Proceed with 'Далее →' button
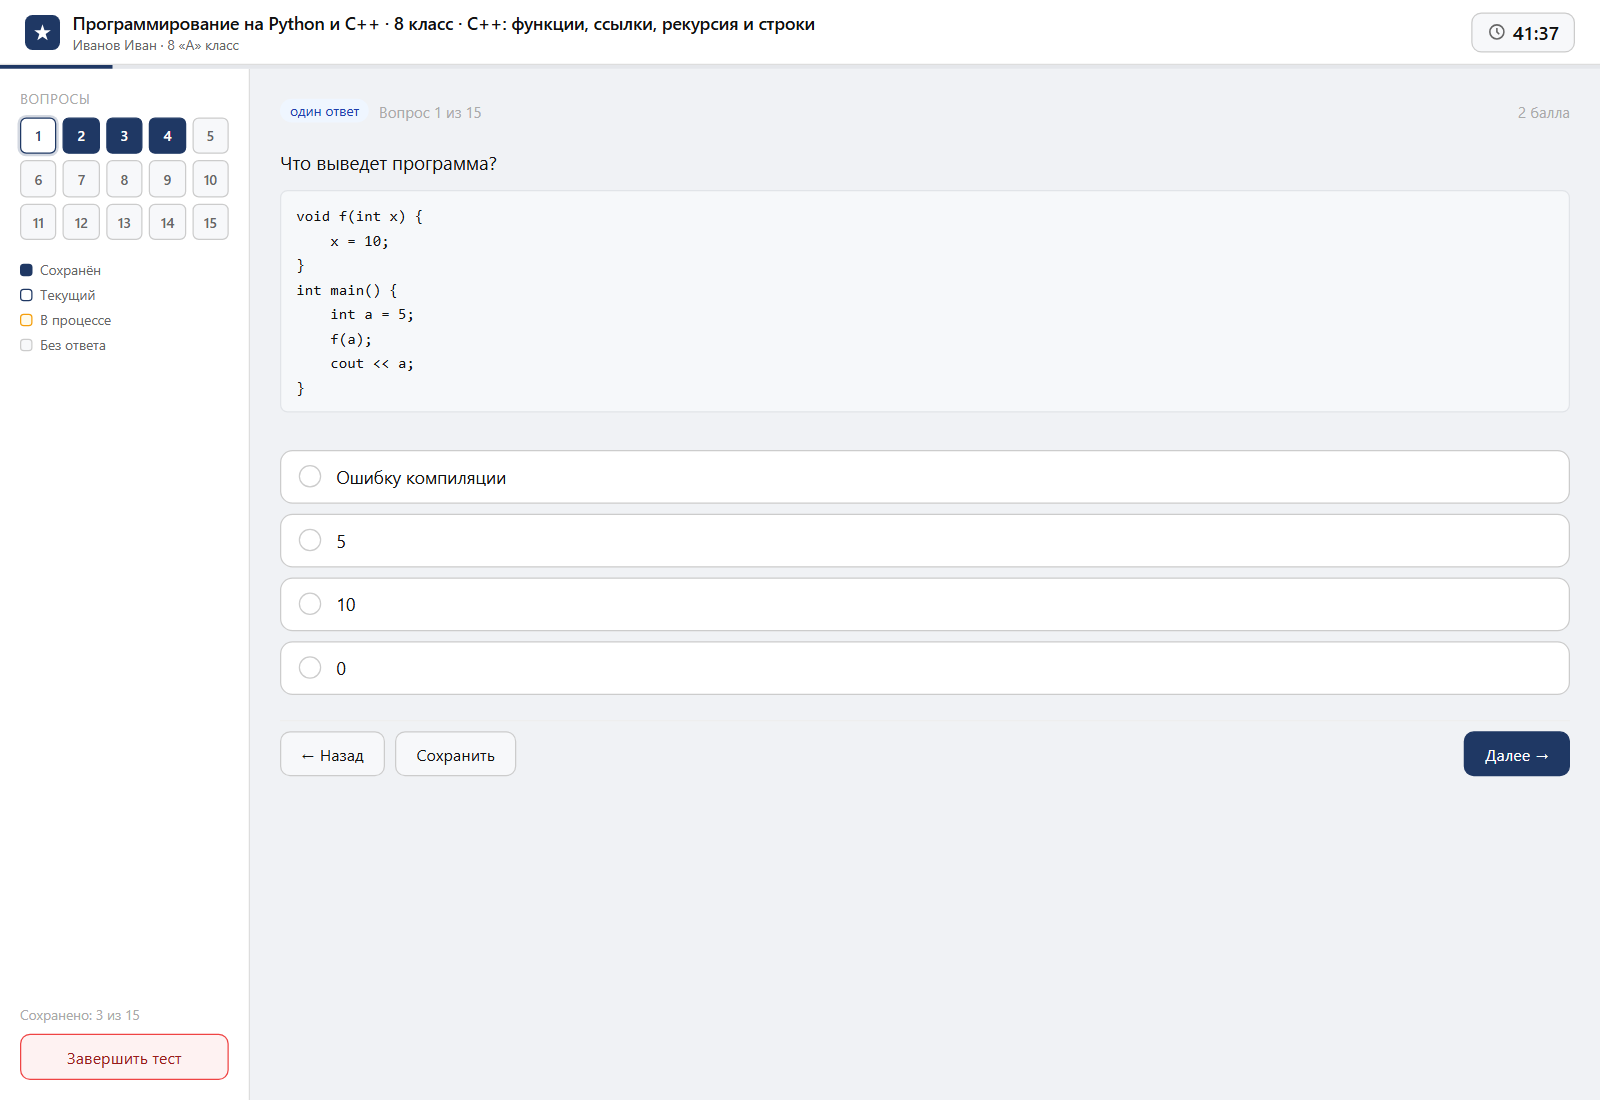 [x=1516, y=754]
